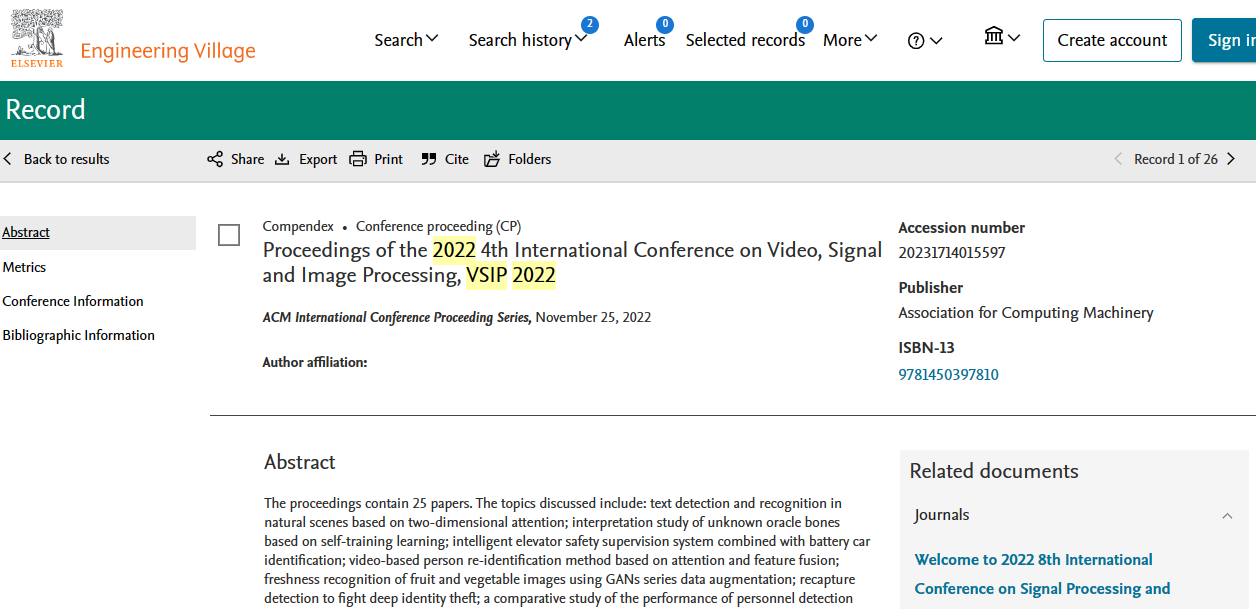Expand the Search history menu

(528, 40)
